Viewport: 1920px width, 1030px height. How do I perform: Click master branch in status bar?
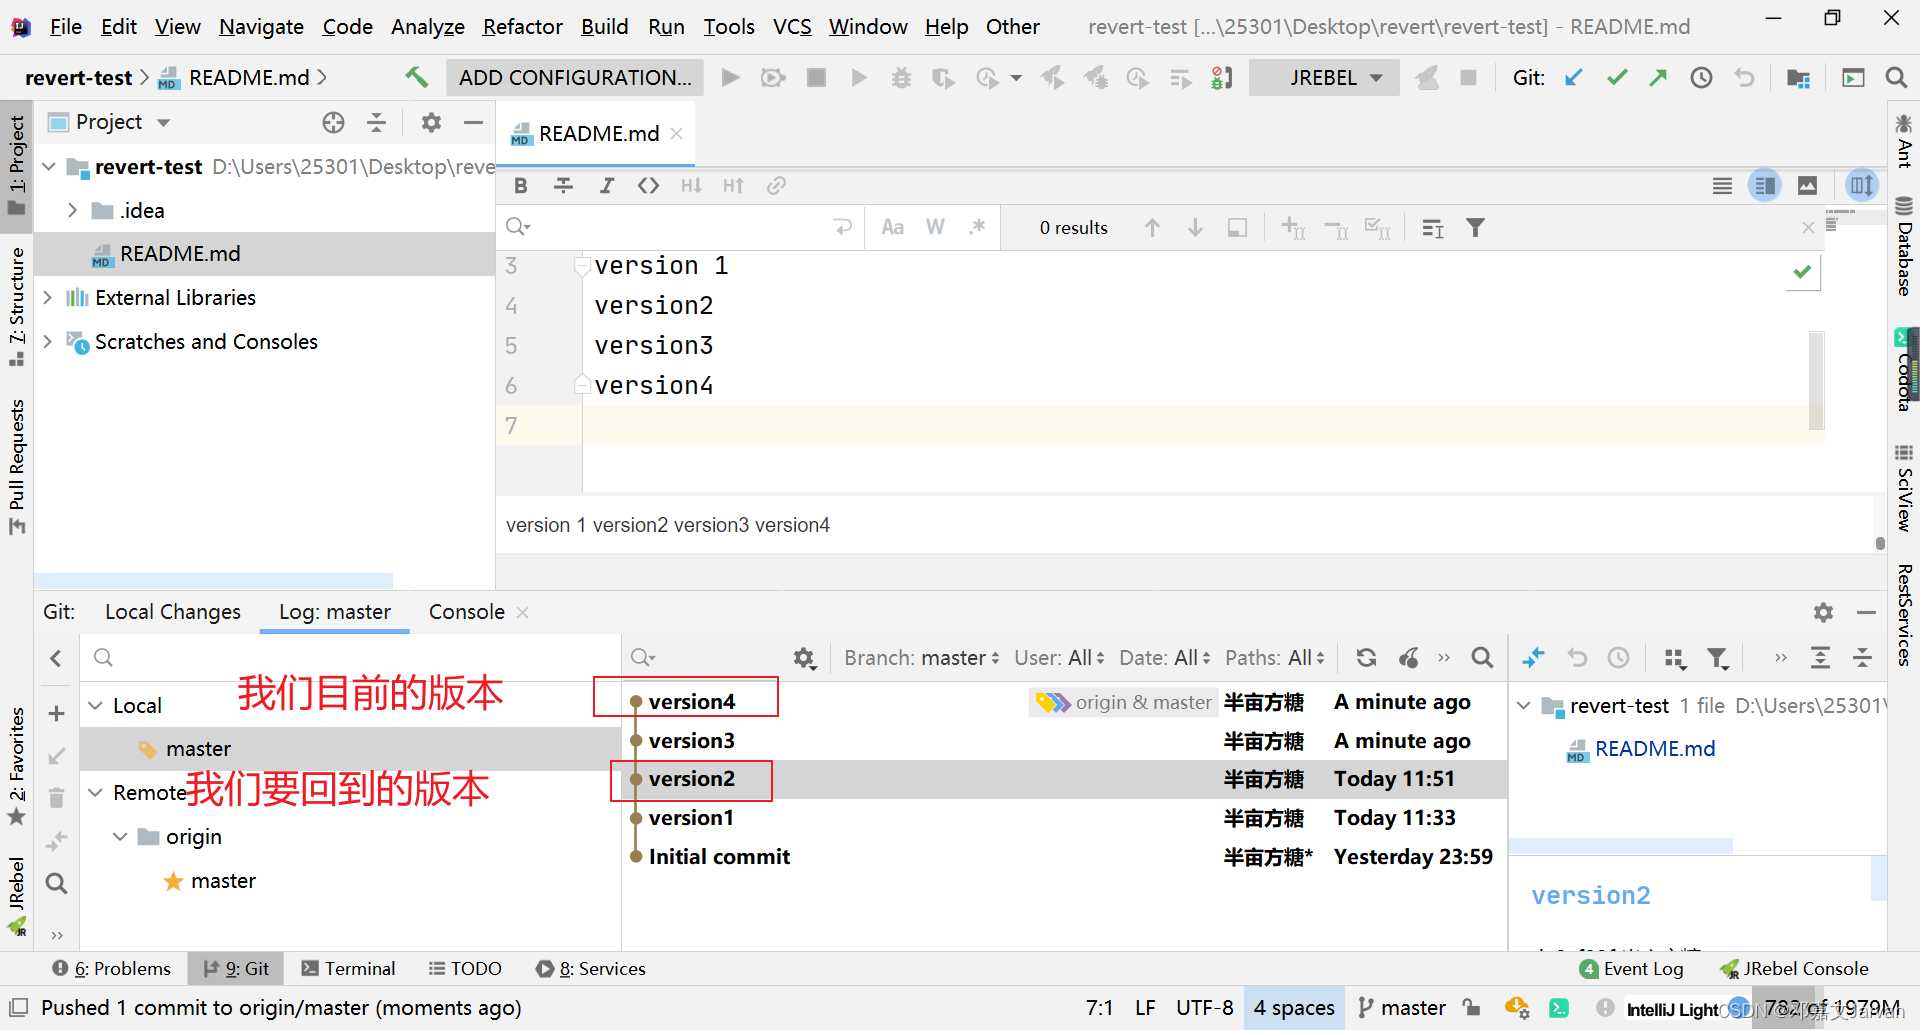[1402, 1007]
